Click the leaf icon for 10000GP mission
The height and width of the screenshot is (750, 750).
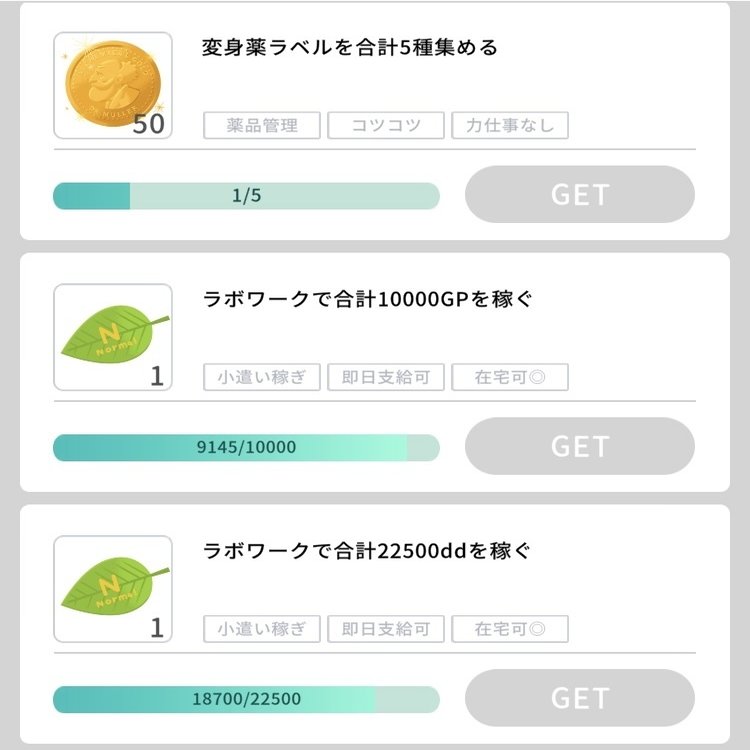[x=112, y=337]
